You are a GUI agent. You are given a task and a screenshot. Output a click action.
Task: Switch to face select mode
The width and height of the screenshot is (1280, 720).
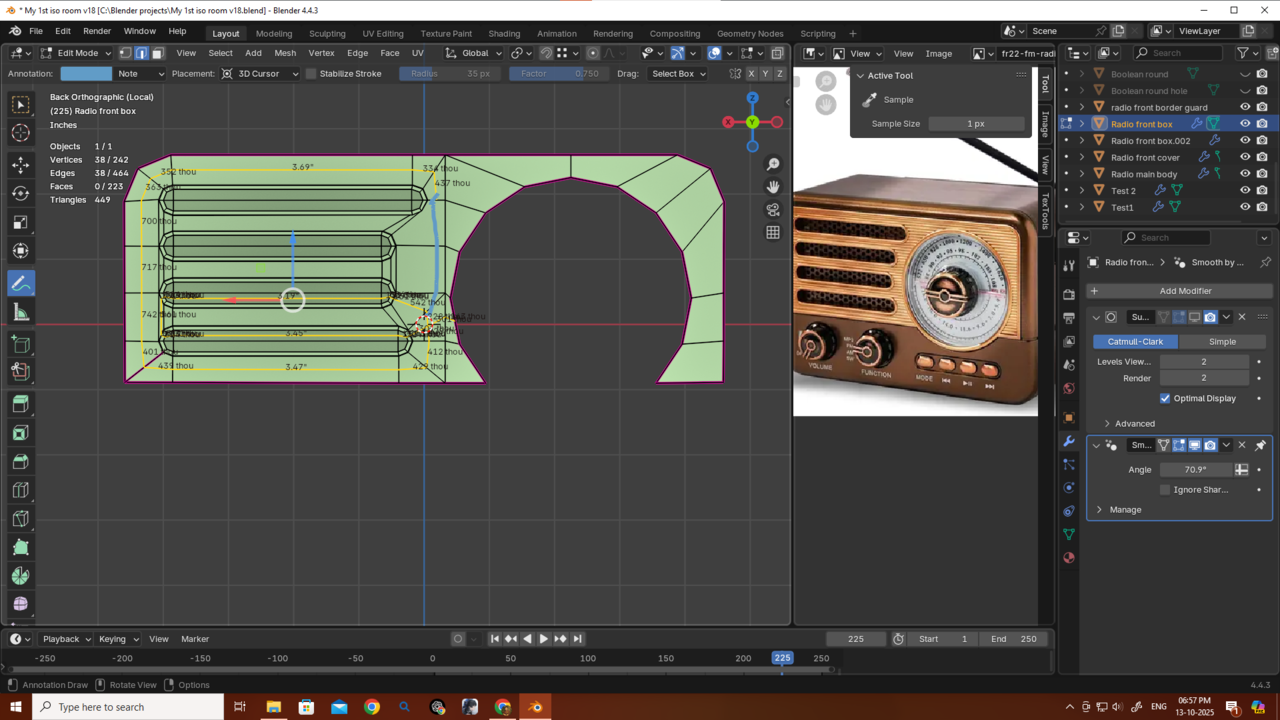coord(158,53)
